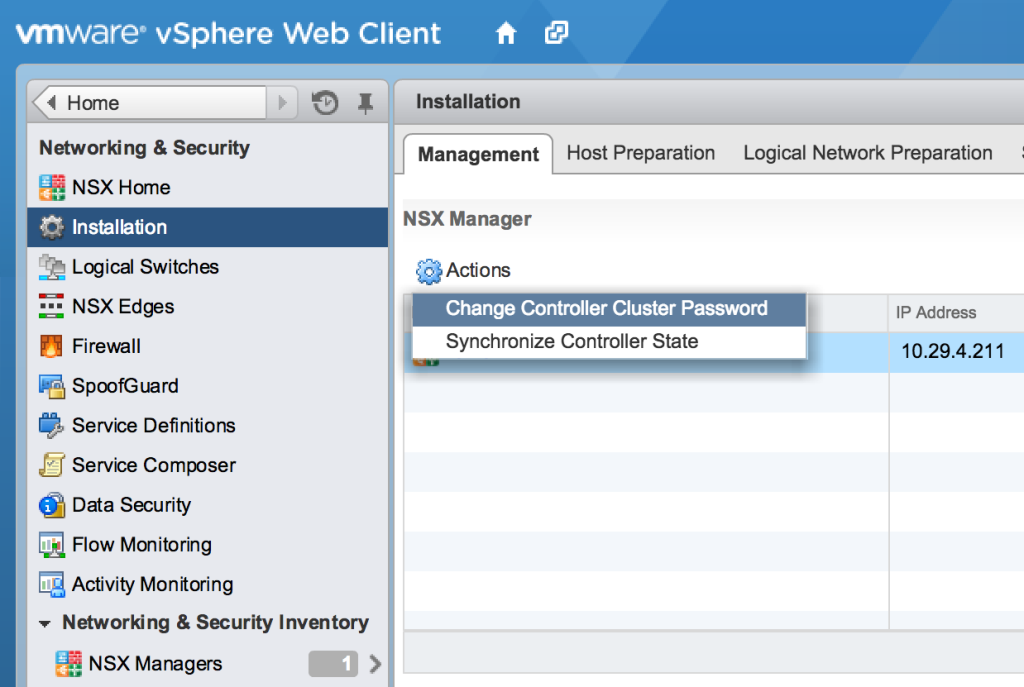Screen dimensions: 1024x687
Task: Click the forward navigation arrow beside Home
Action: tap(283, 103)
